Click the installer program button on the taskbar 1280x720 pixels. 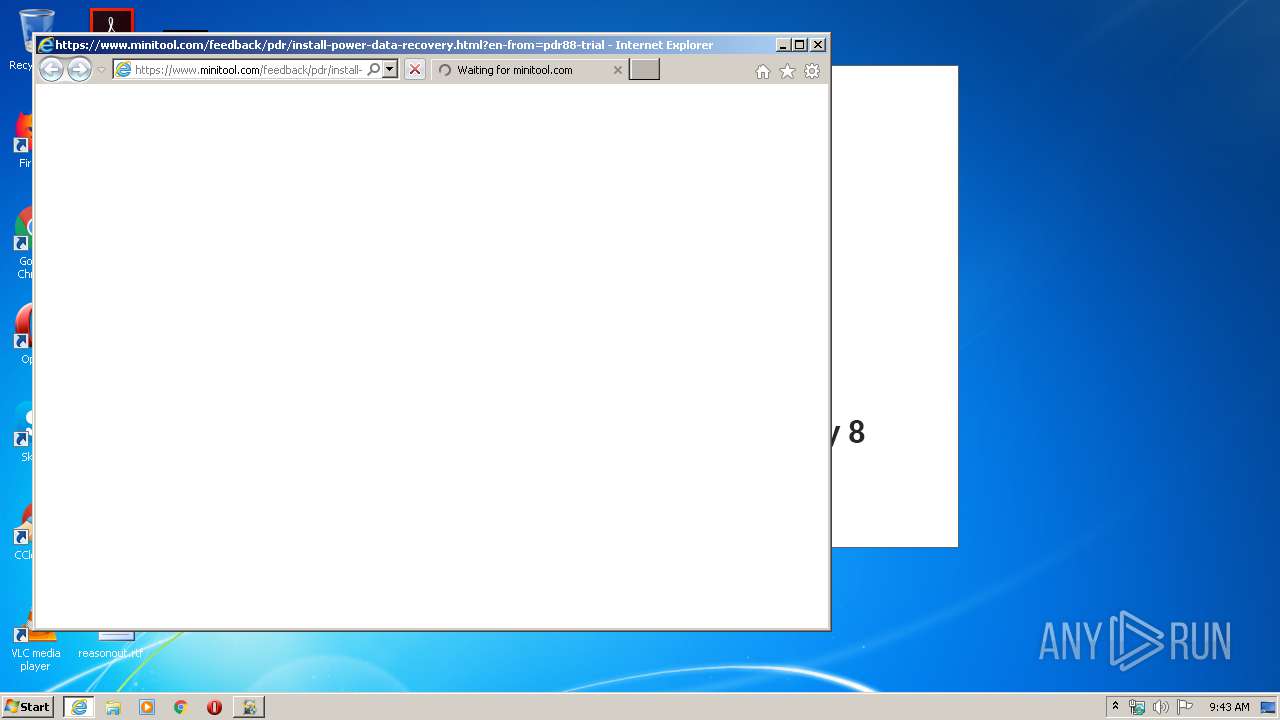(x=249, y=707)
